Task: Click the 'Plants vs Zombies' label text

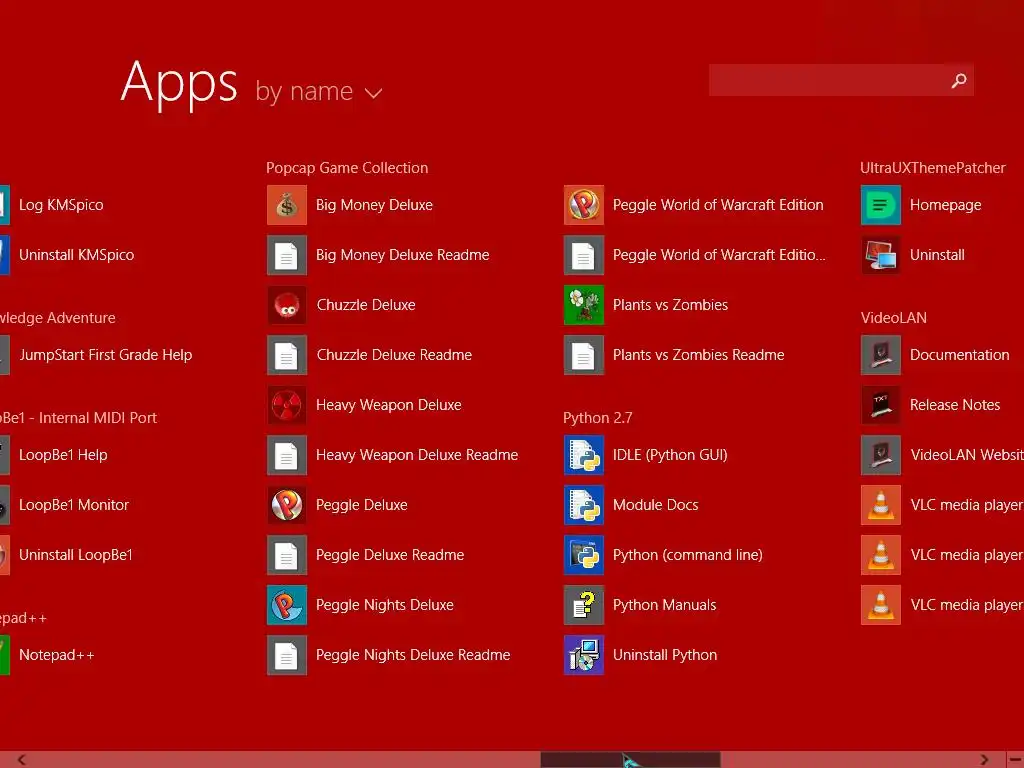Action: [x=670, y=305]
